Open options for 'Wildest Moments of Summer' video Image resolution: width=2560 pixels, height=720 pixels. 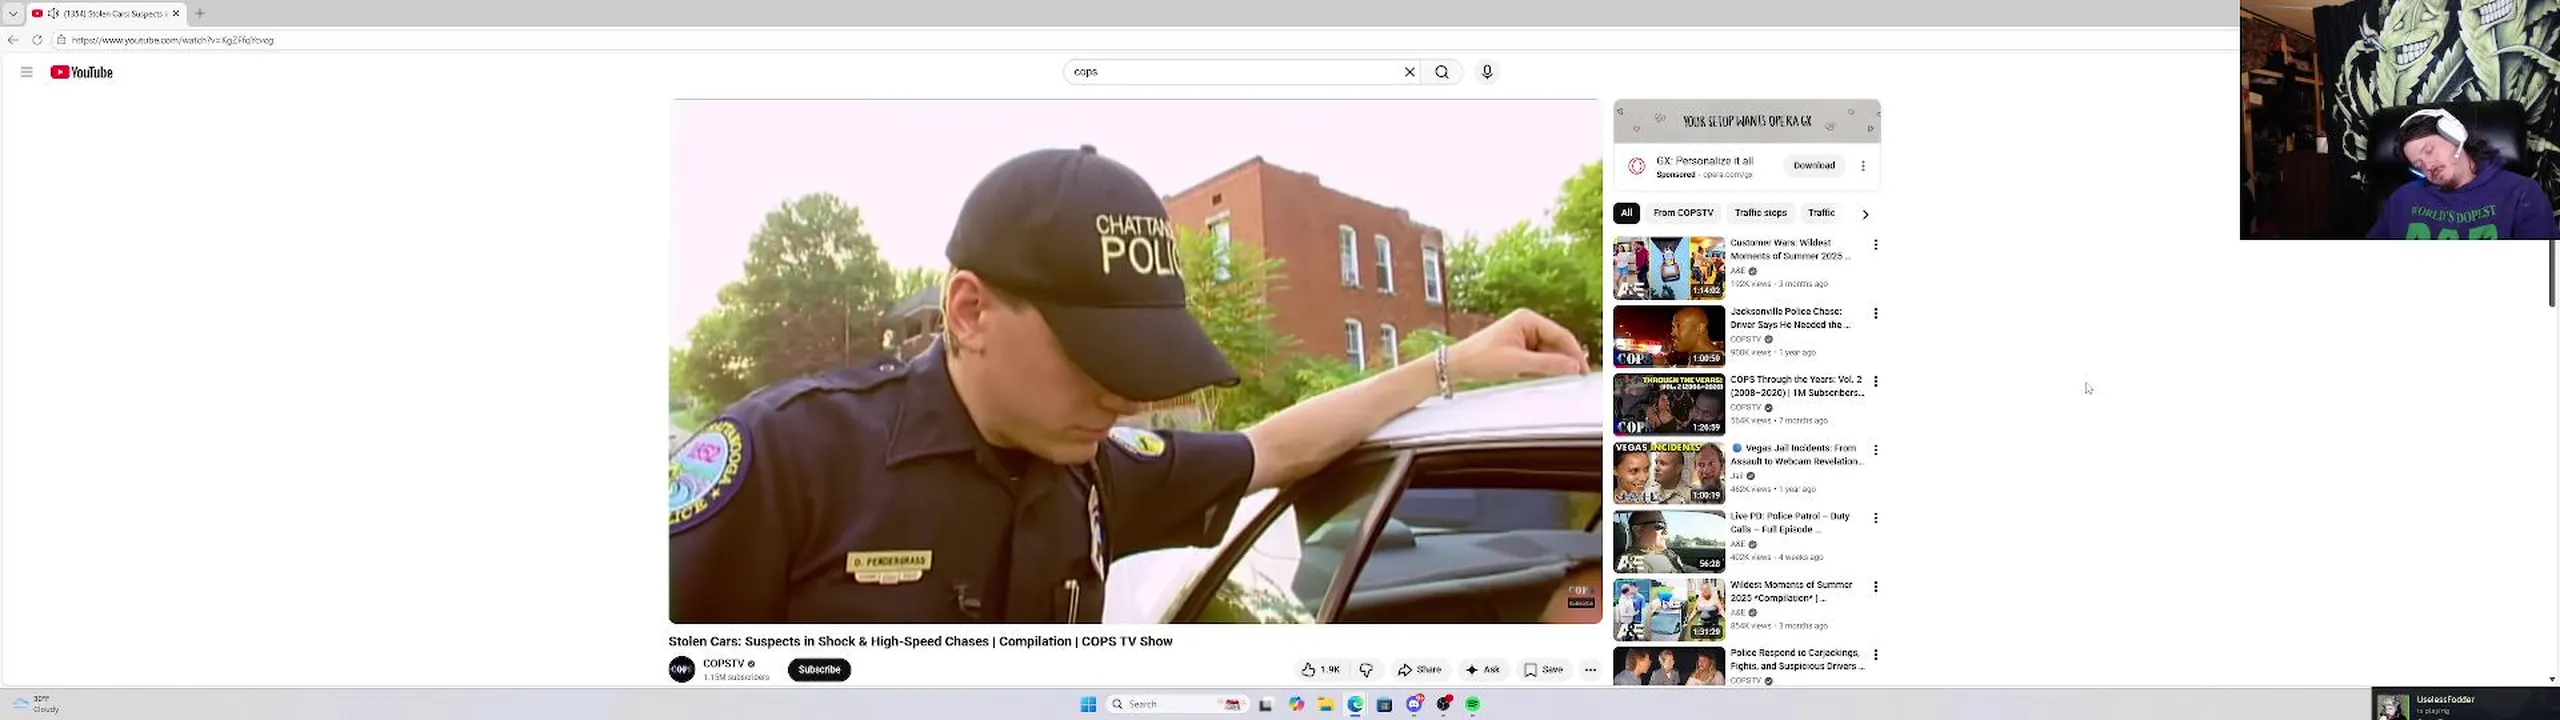click(x=1876, y=587)
